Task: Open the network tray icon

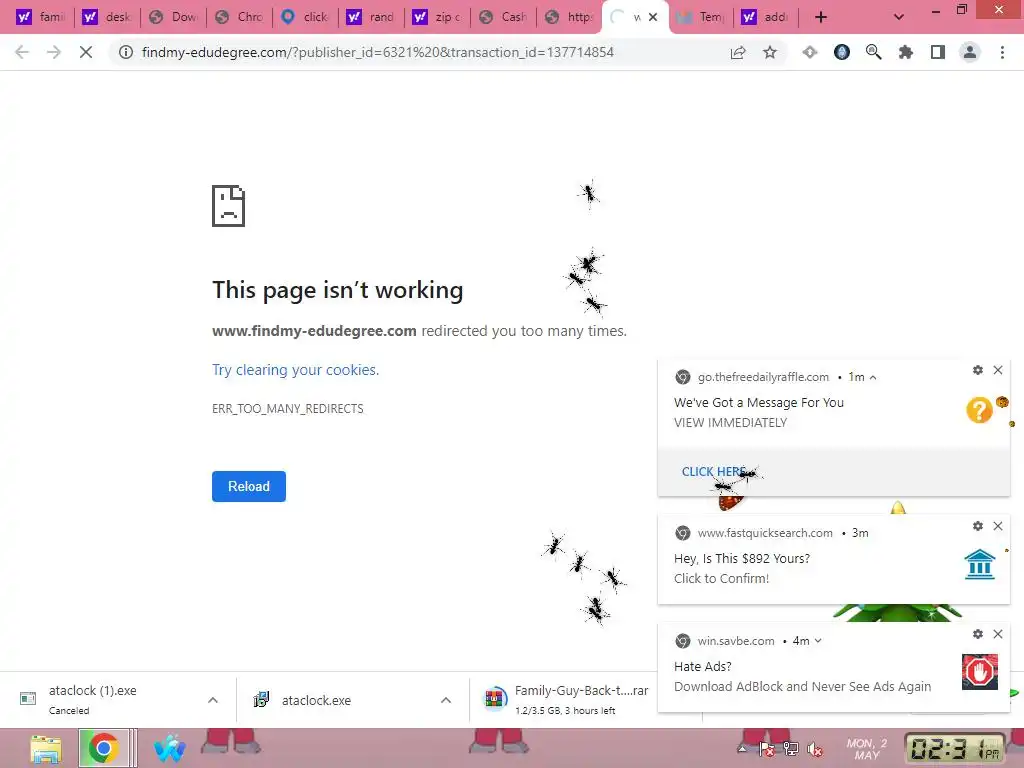Action: coord(791,749)
